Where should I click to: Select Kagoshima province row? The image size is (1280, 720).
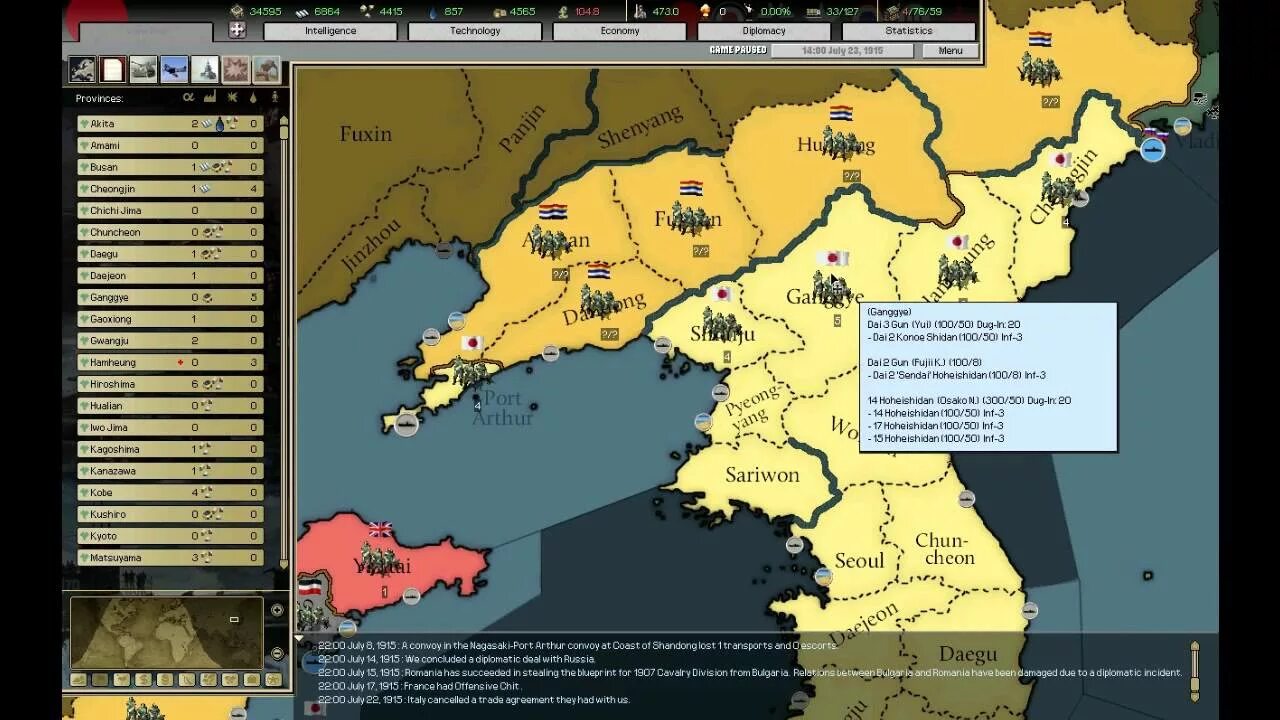coord(171,449)
